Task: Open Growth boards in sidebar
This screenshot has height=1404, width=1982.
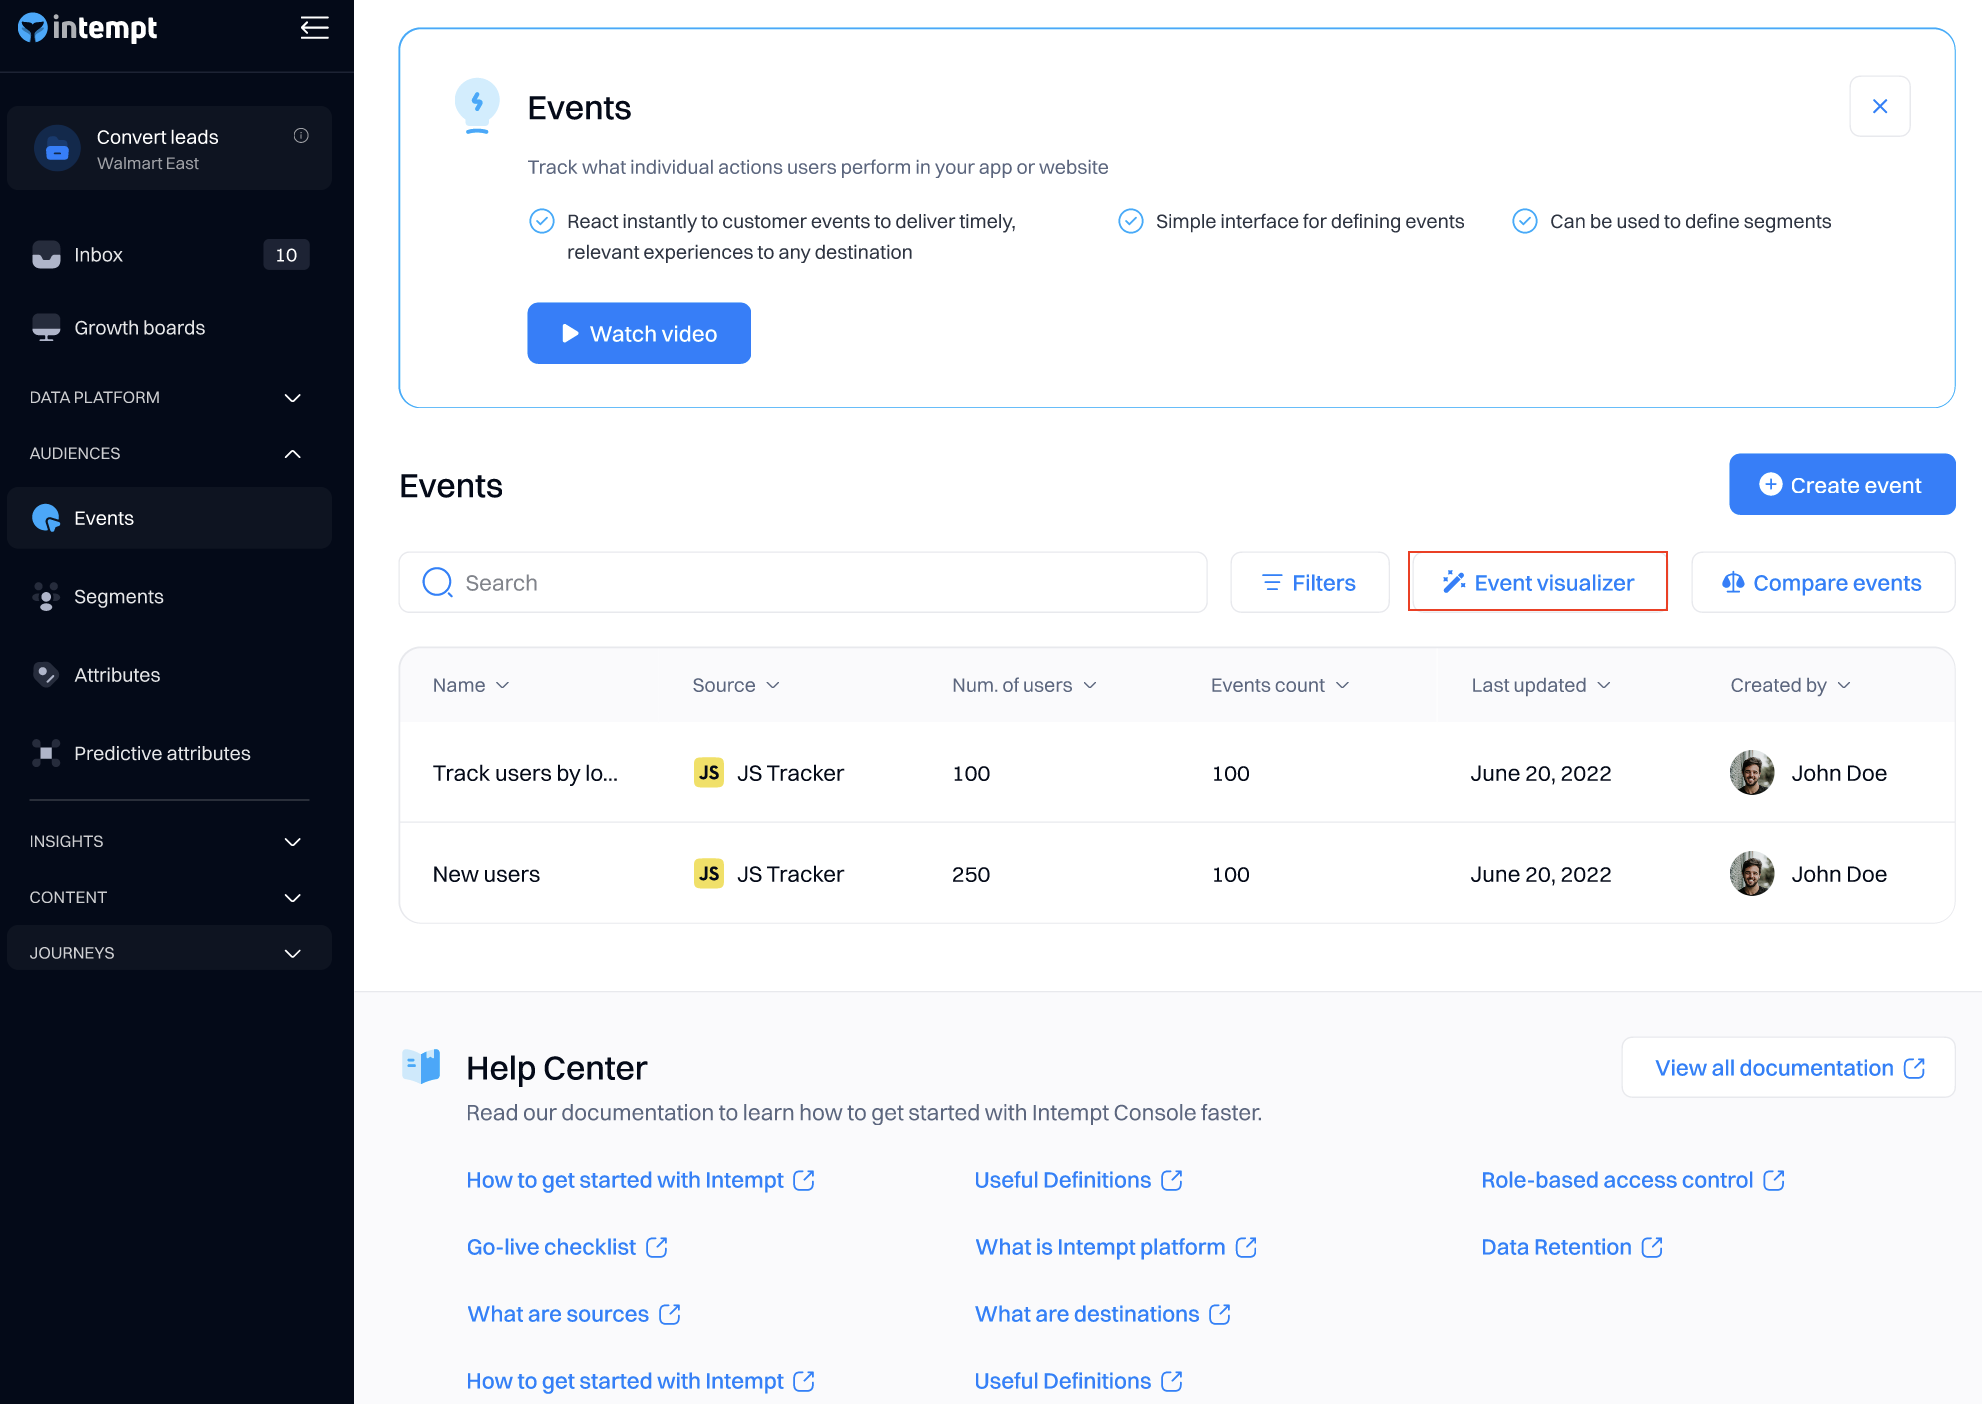Action: point(139,328)
